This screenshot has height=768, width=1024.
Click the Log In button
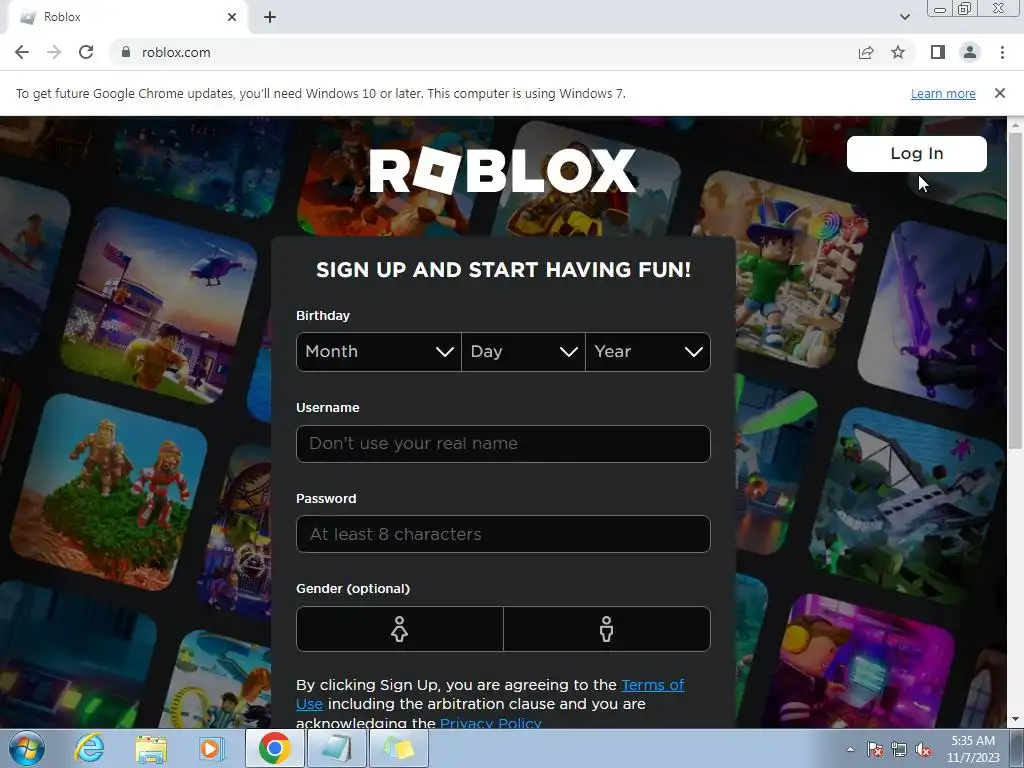[x=916, y=154]
